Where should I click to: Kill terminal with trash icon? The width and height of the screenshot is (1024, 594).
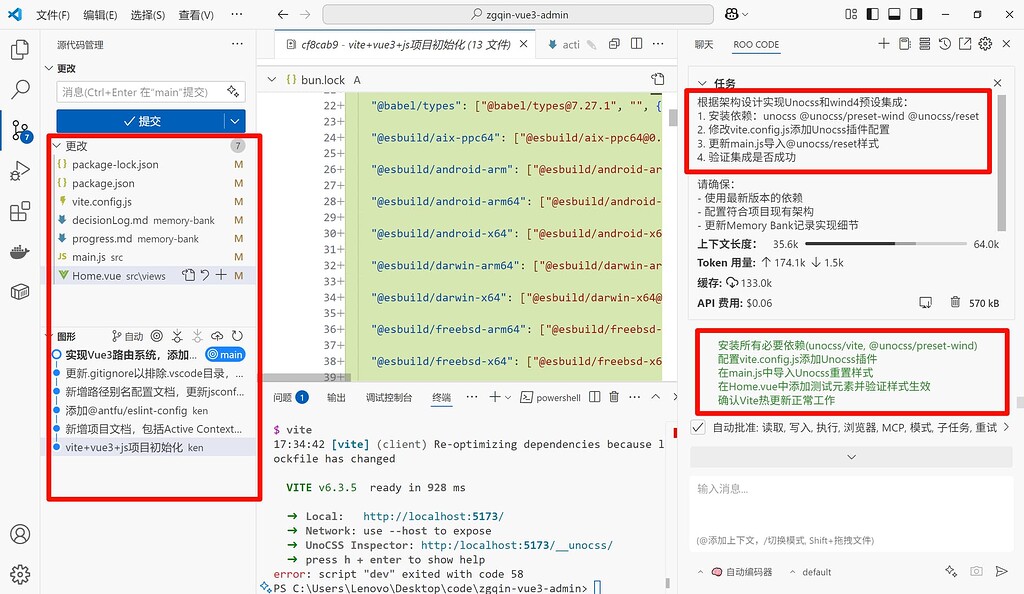614,397
